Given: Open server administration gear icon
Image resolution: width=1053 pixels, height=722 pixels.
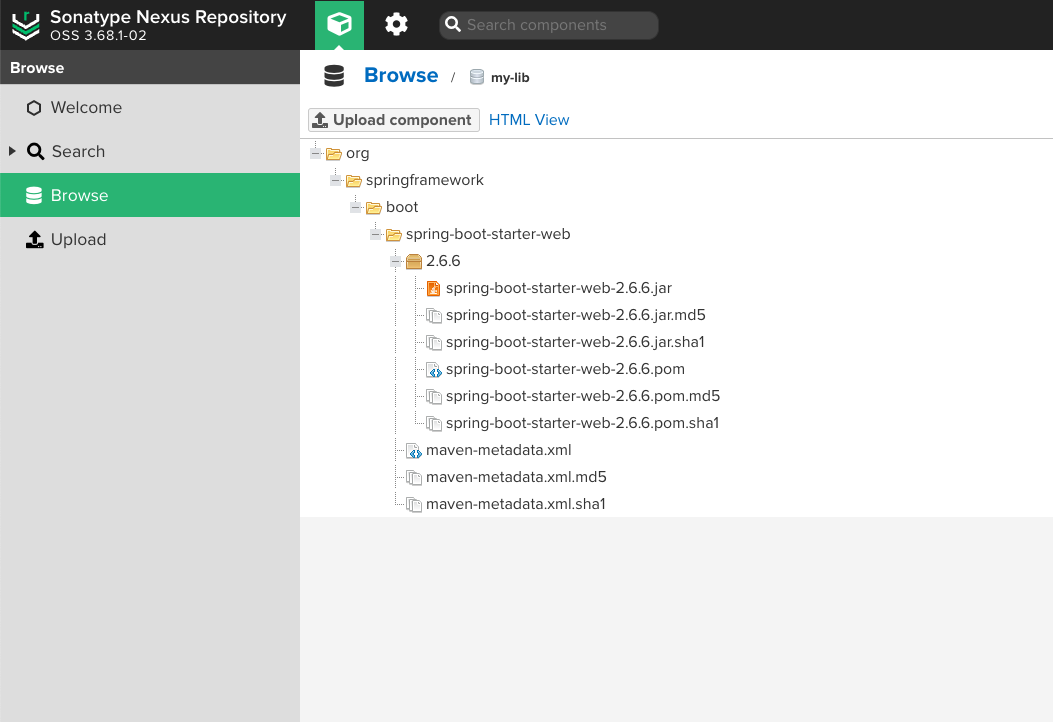Looking at the screenshot, I should pyautogui.click(x=396, y=25).
